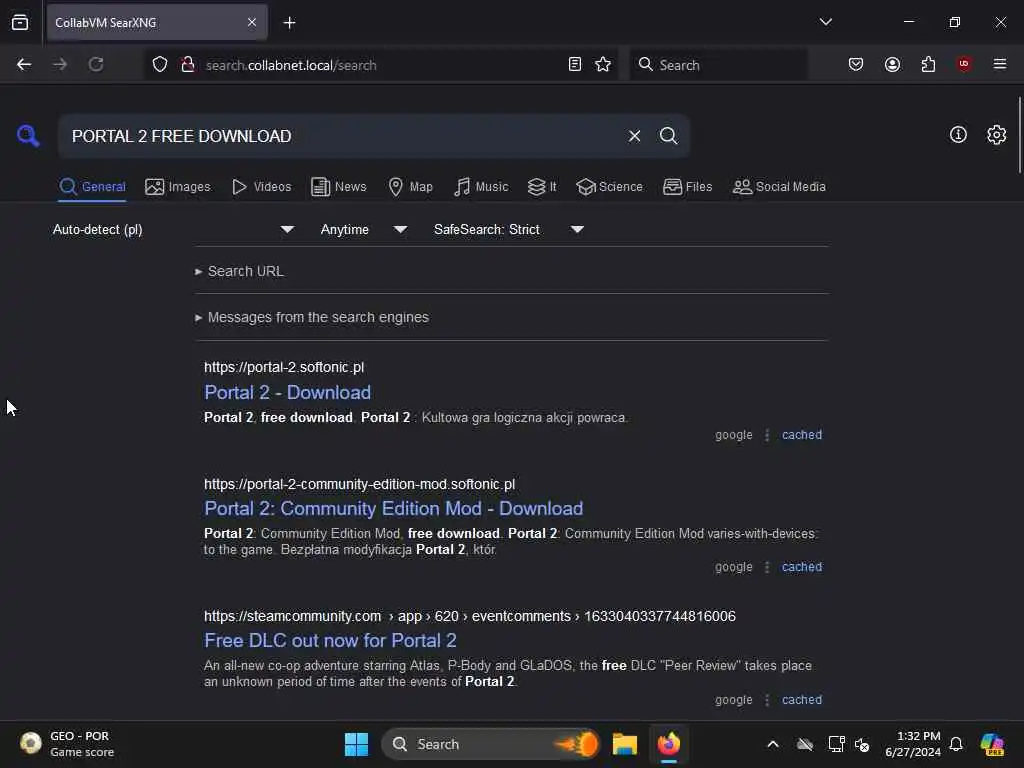Click the SearXNG query input field

[x=343, y=136]
